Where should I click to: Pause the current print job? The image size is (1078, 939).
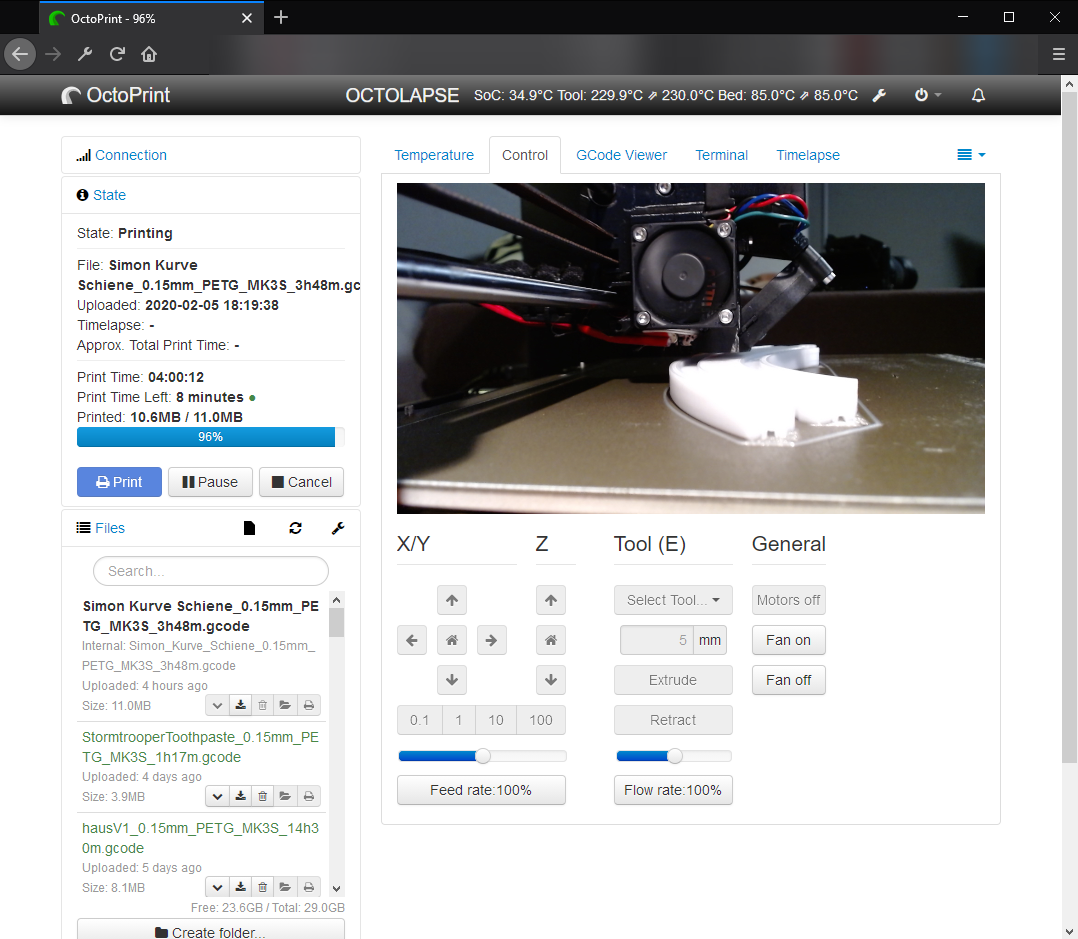210,482
